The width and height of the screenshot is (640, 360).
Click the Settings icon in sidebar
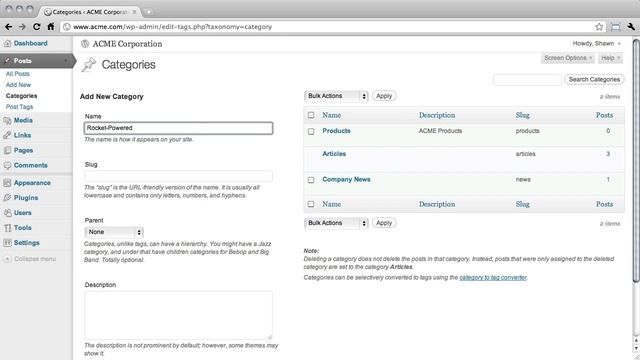point(7,243)
